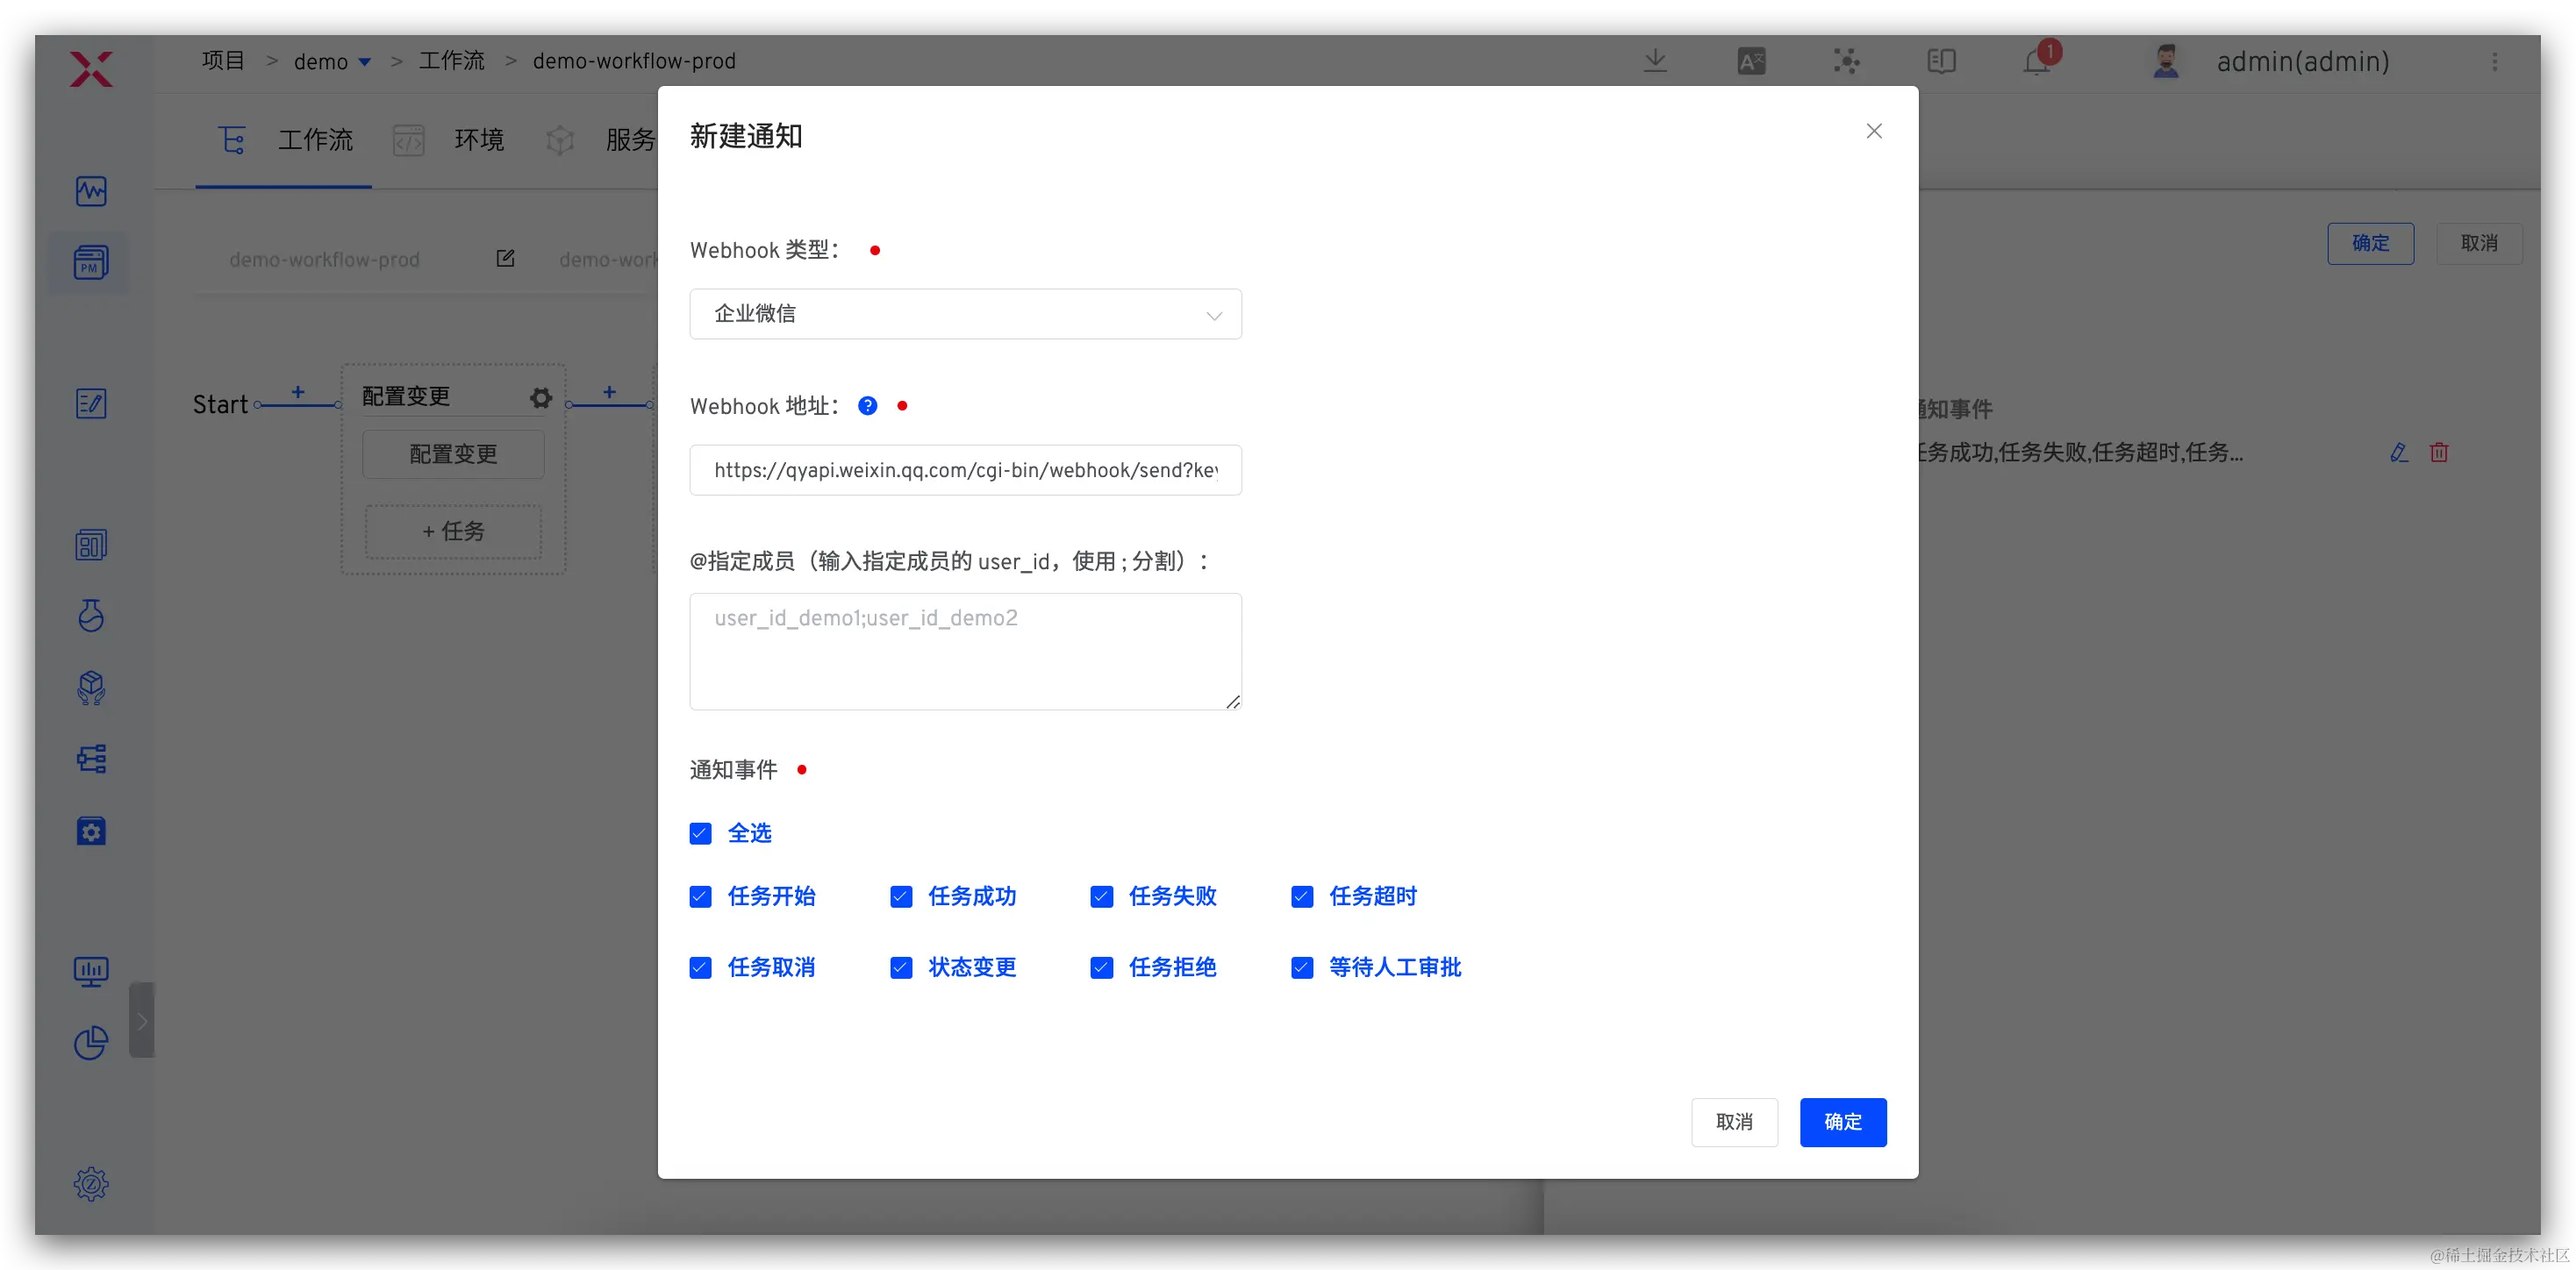Click the gear icon on 配置变更 stage

pos(541,398)
